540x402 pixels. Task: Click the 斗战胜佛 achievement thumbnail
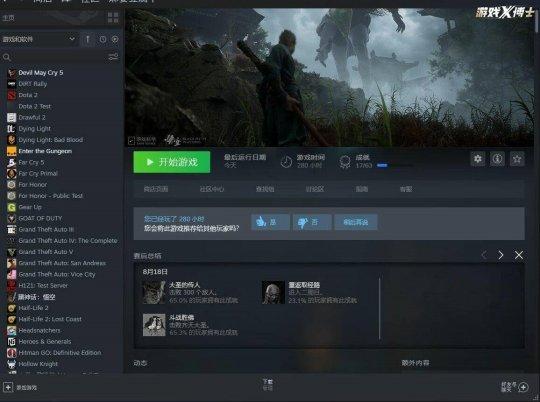(x=154, y=324)
